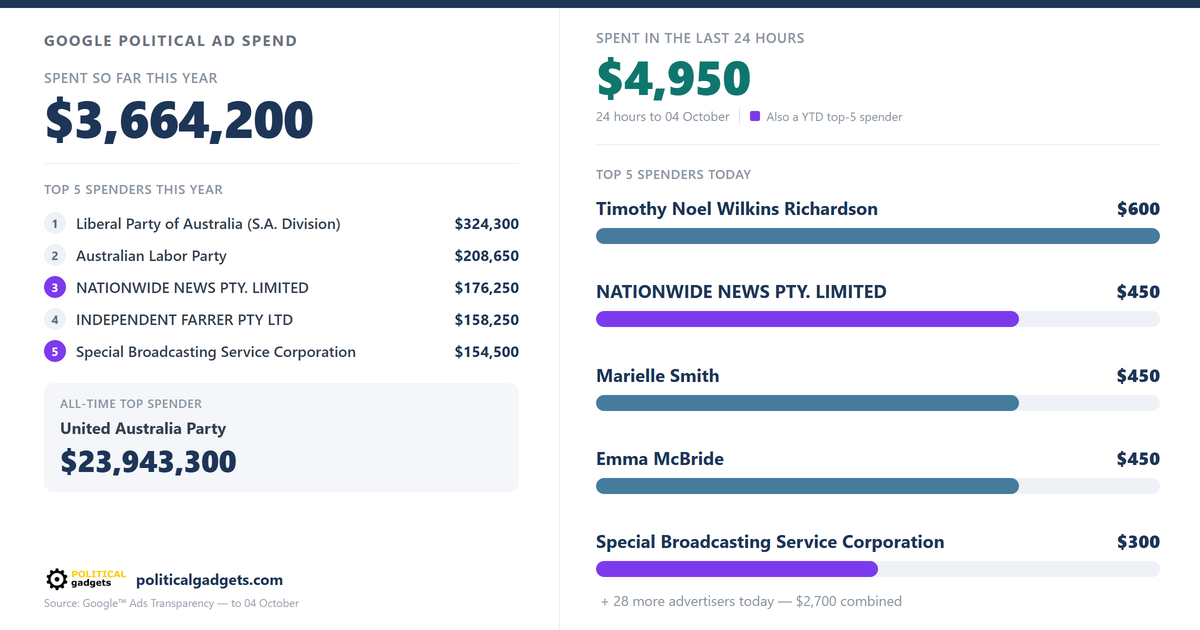Click the '24 hours to 04 October' date text

click(x=663, y=117)
